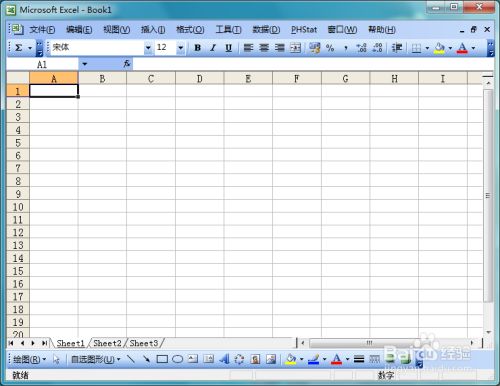Click Line Color swatch in drawing toolbar
Viewport: 500px width, 386px height.
pos(314,359)
